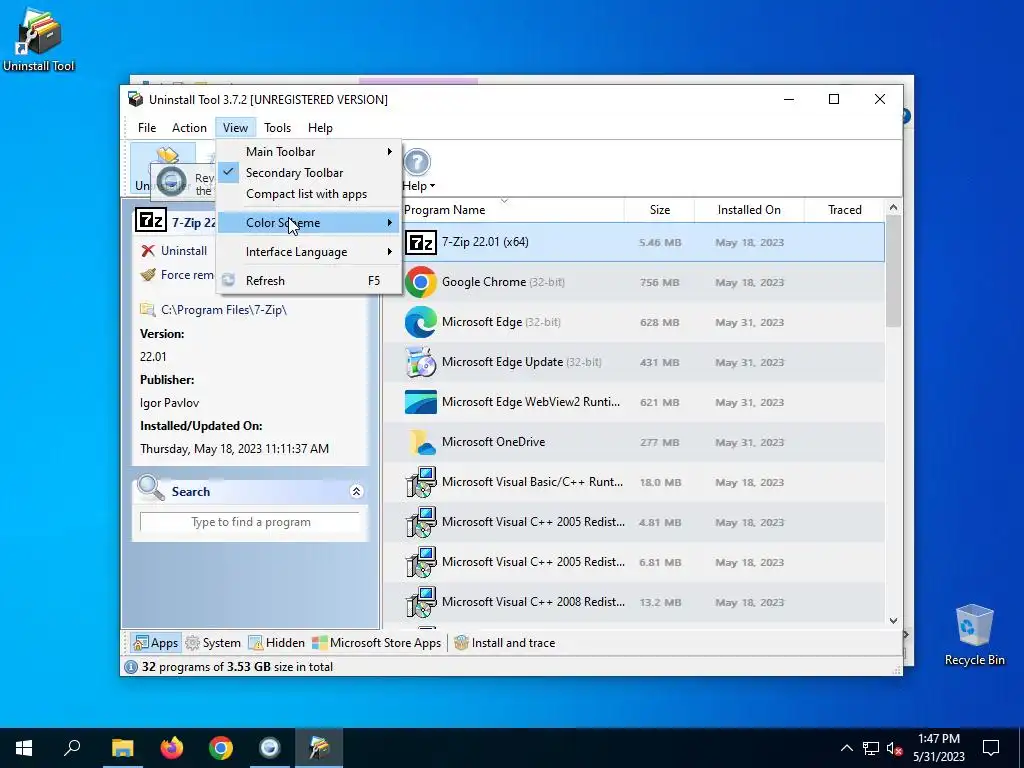
Task: Click the Refresh menu item icon
Action: [228, 280]
